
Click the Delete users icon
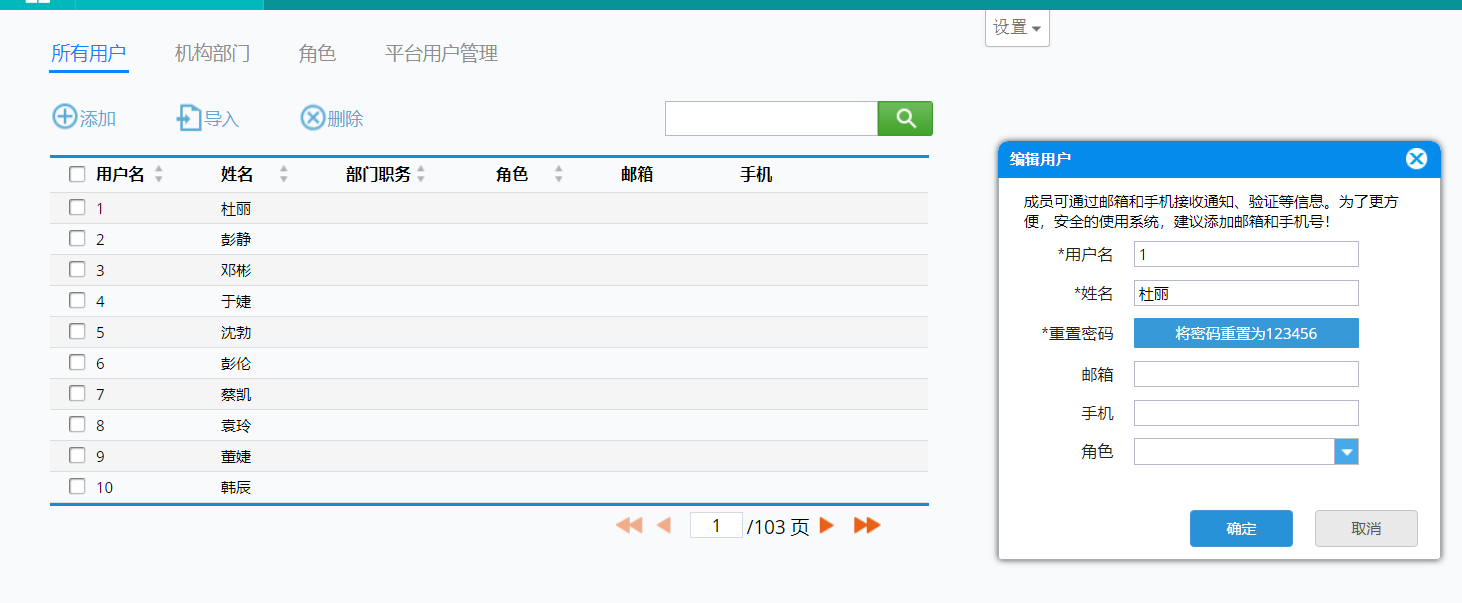(x=313, y=118)
